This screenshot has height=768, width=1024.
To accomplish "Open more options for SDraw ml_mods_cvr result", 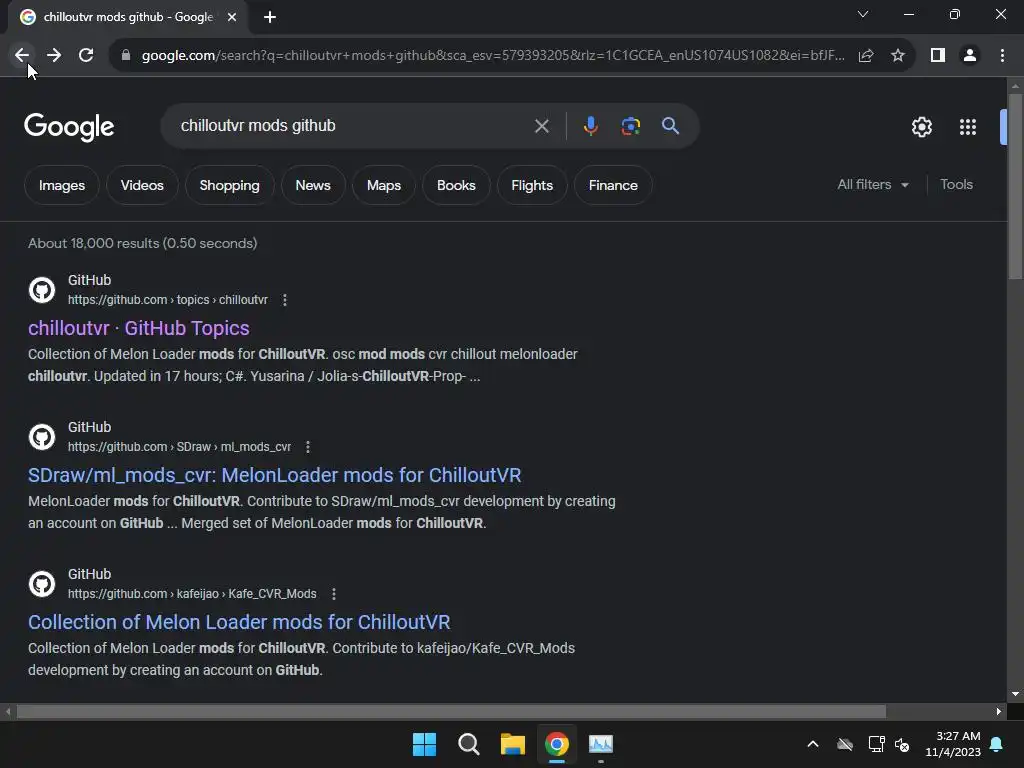I will [308, 447].
